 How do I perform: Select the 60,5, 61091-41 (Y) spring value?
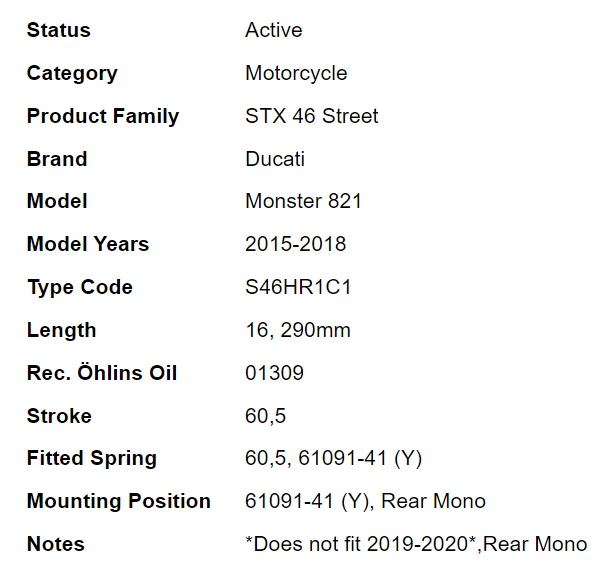click(333, 458)
